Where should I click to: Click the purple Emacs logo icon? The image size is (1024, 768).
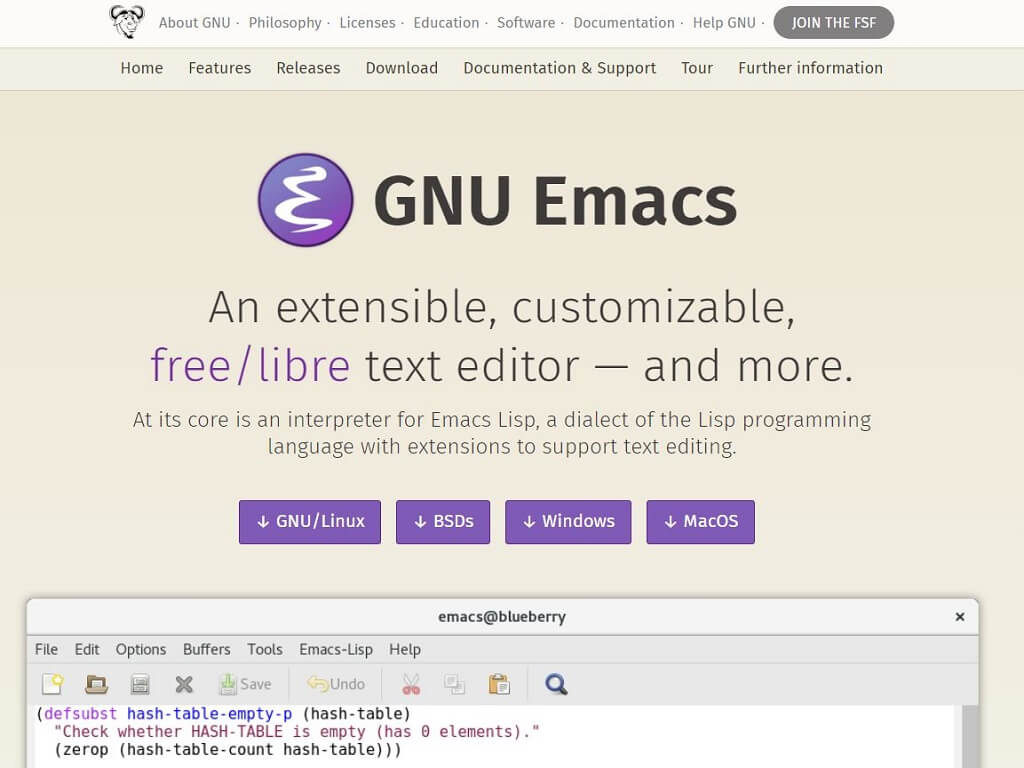pos(305,200)
